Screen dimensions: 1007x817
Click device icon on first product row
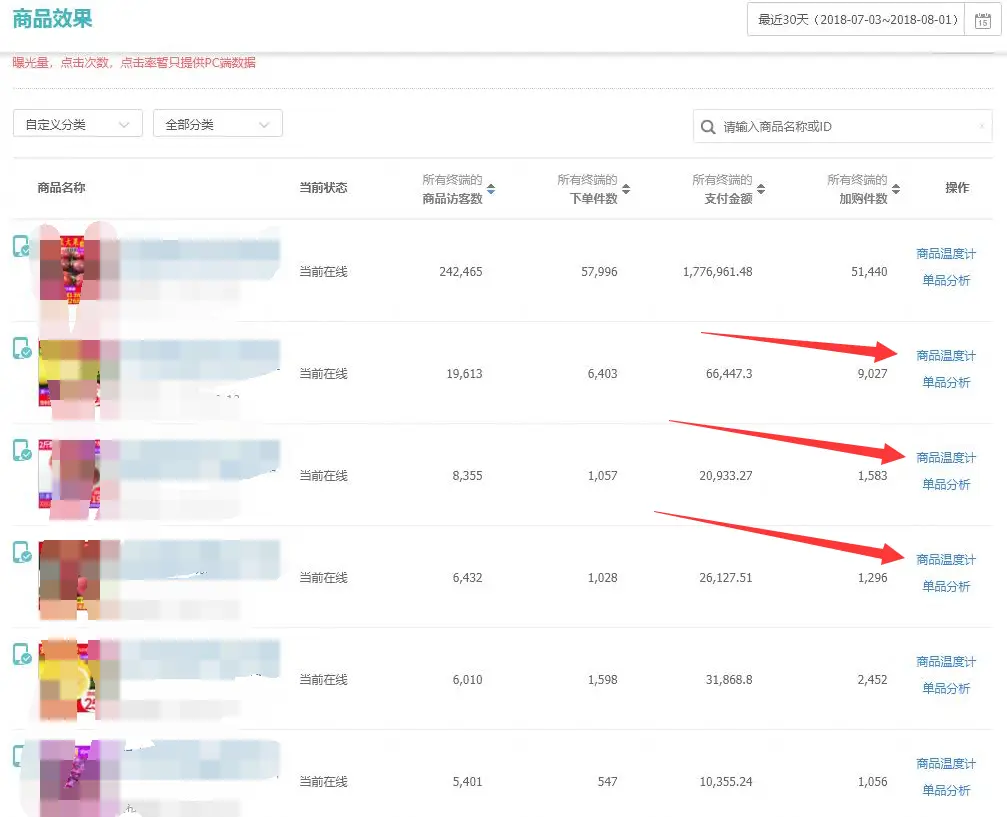pyautogui.click(x=22, y=246)
